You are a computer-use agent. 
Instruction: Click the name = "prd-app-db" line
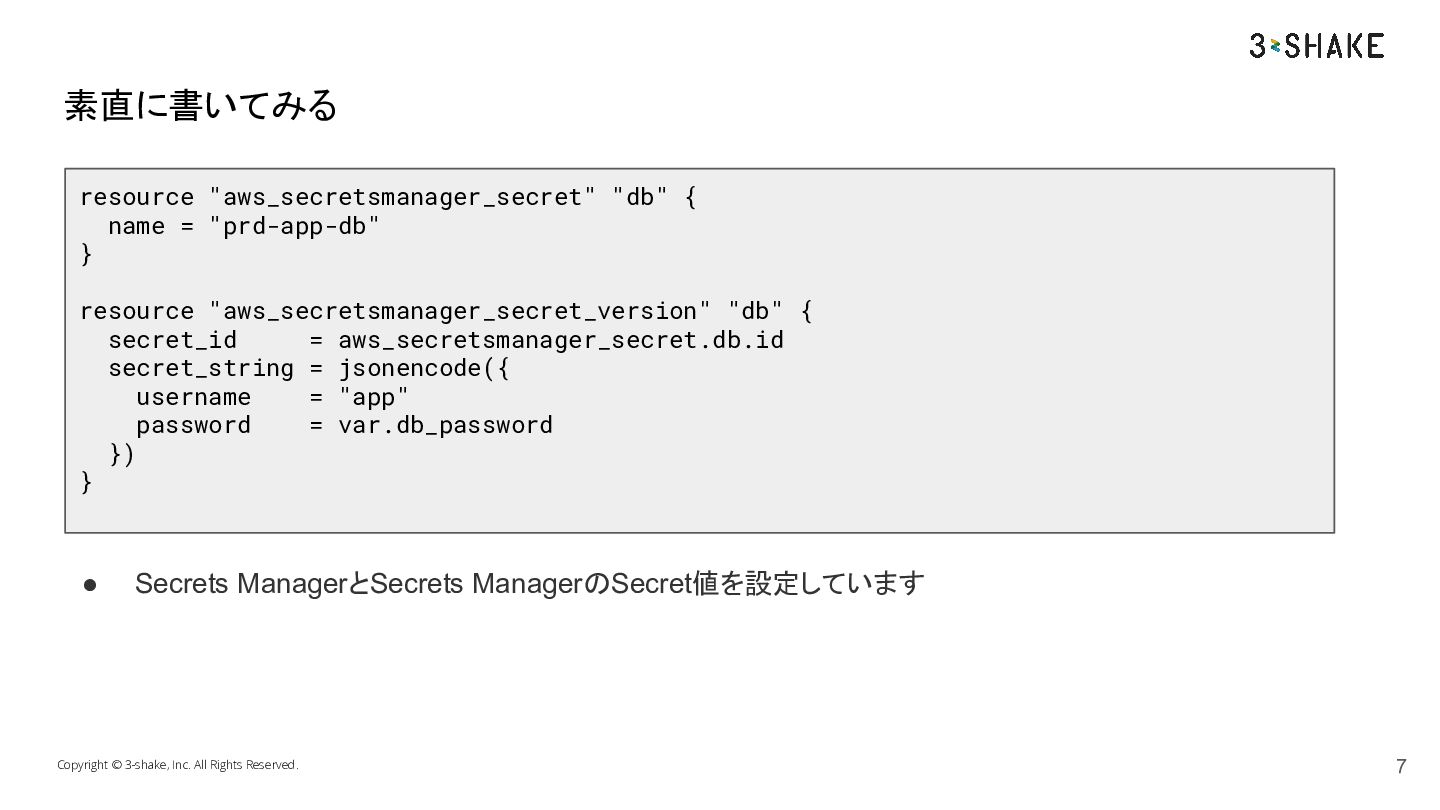244,226
